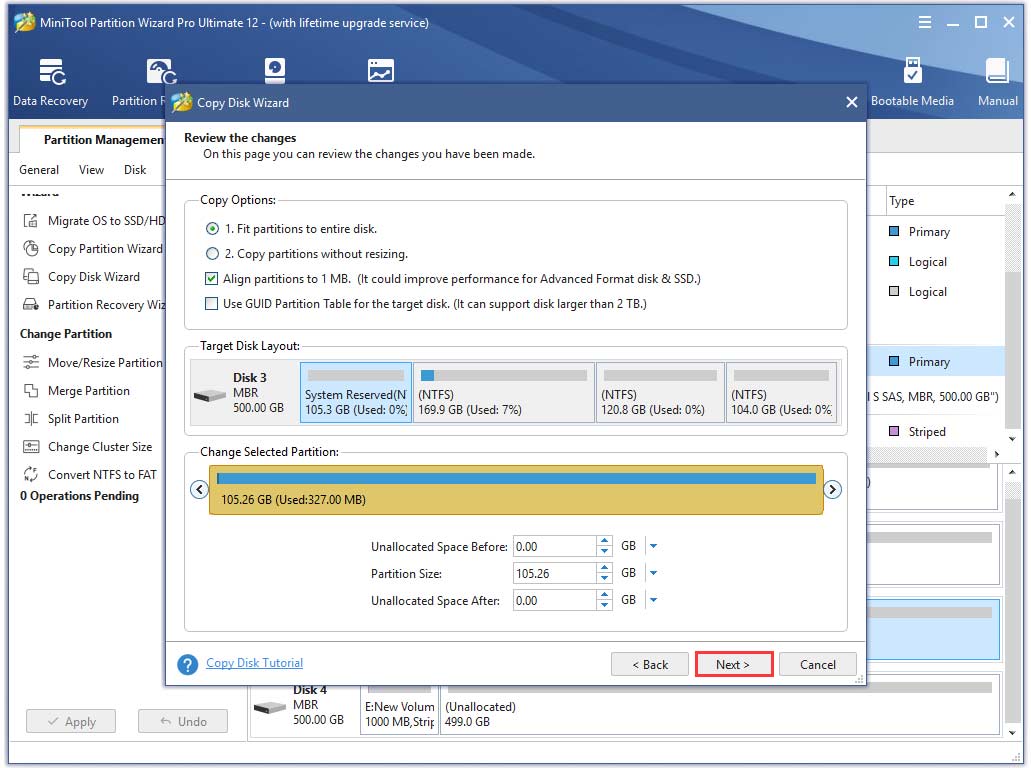The width and height of the screenshot is (1031, 768).
Task: Click the Undo button
Action: (183, 721)
